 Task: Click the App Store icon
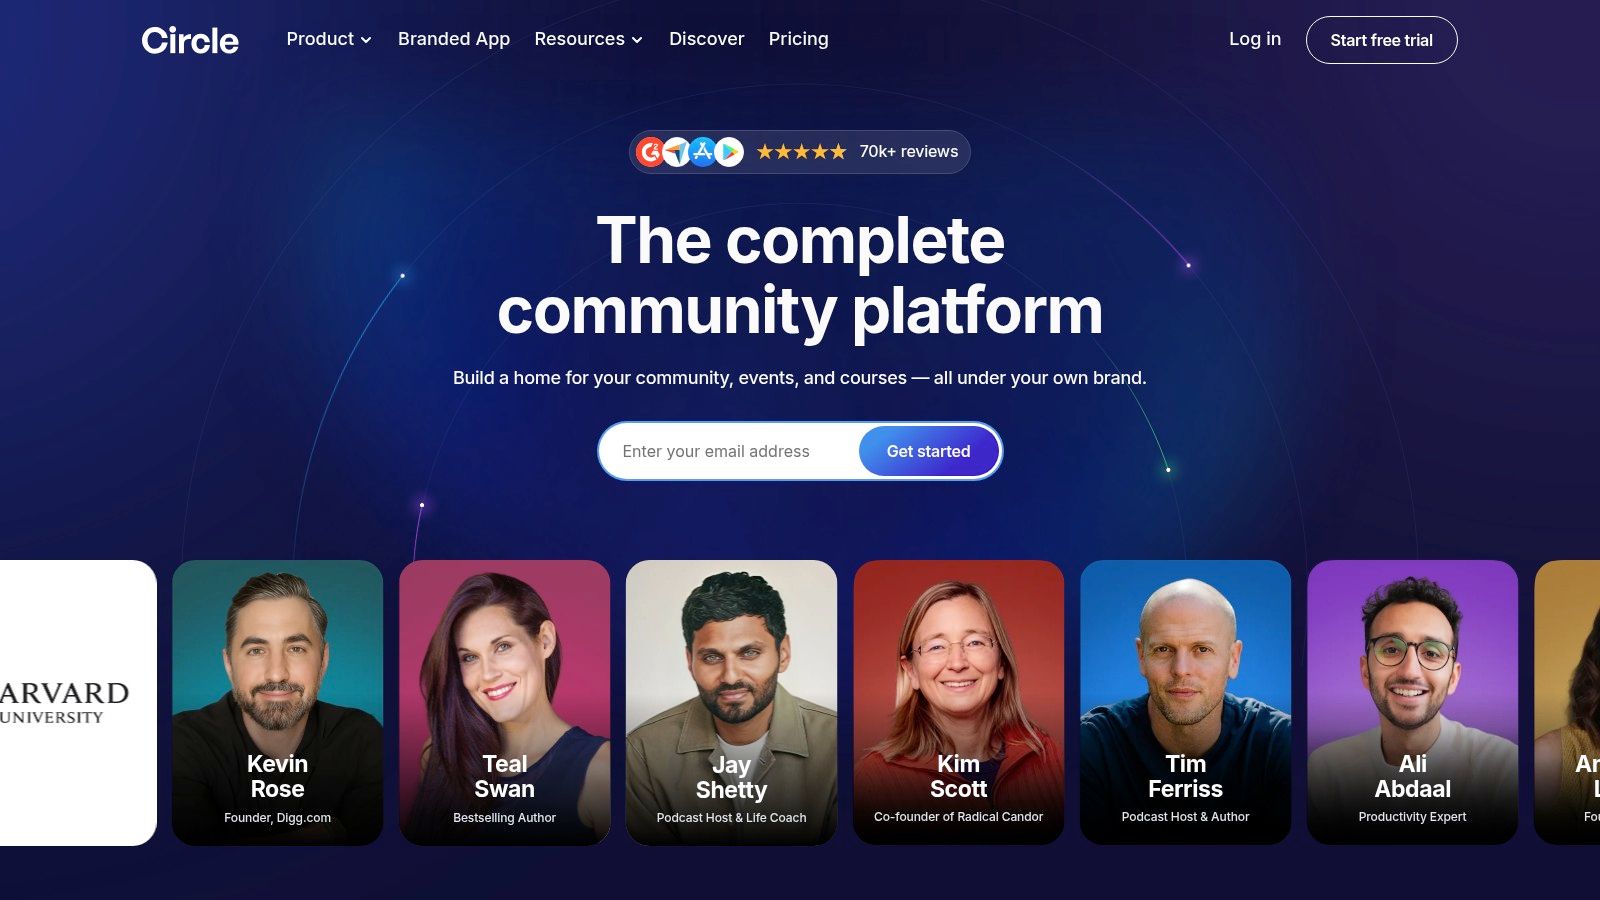tap(703, 152)
